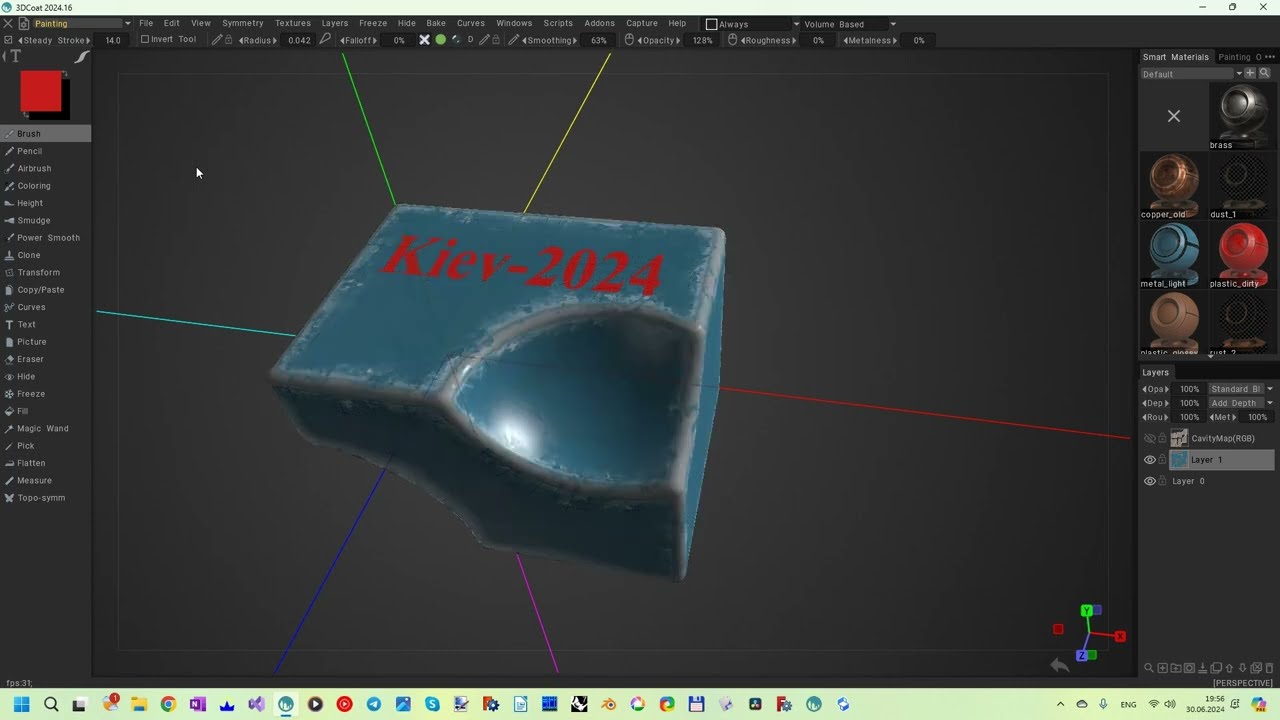Select the Measure tool

45,480
